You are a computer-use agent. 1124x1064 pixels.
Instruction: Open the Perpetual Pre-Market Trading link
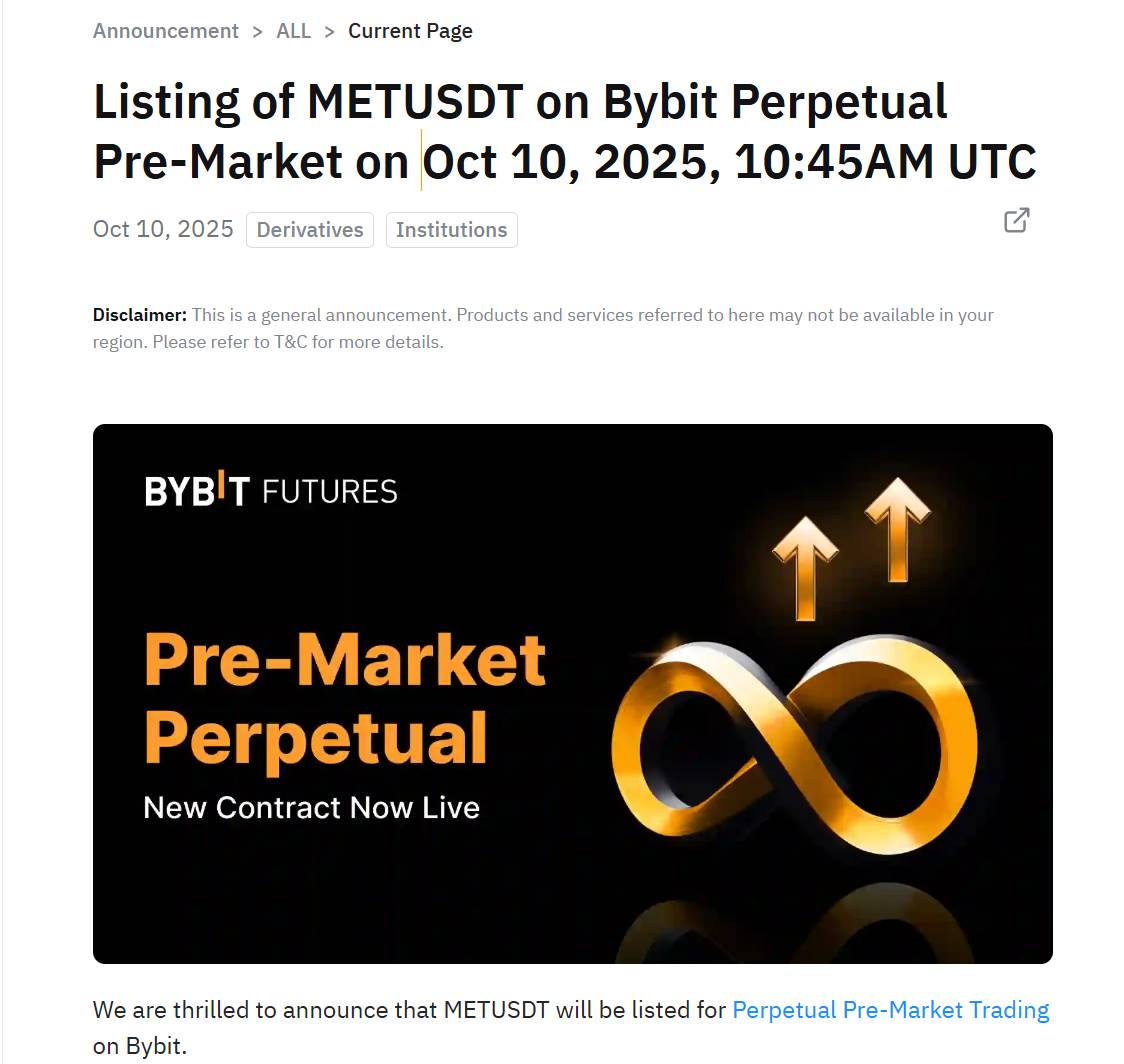[890, 1010]
